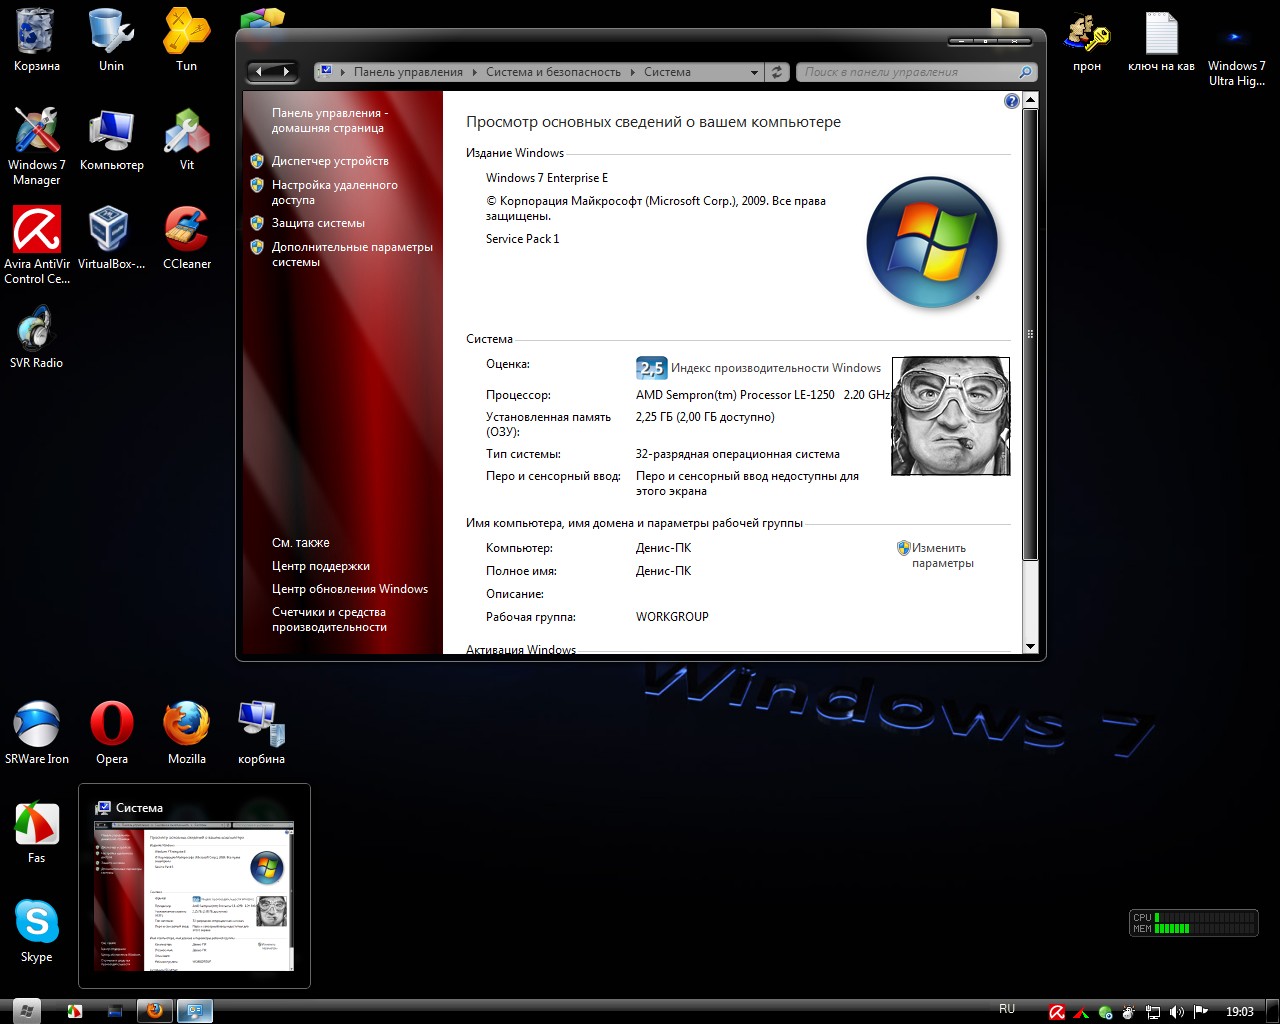
Task: Launch the Skype desktop icon
Action: tap(36, 931)
